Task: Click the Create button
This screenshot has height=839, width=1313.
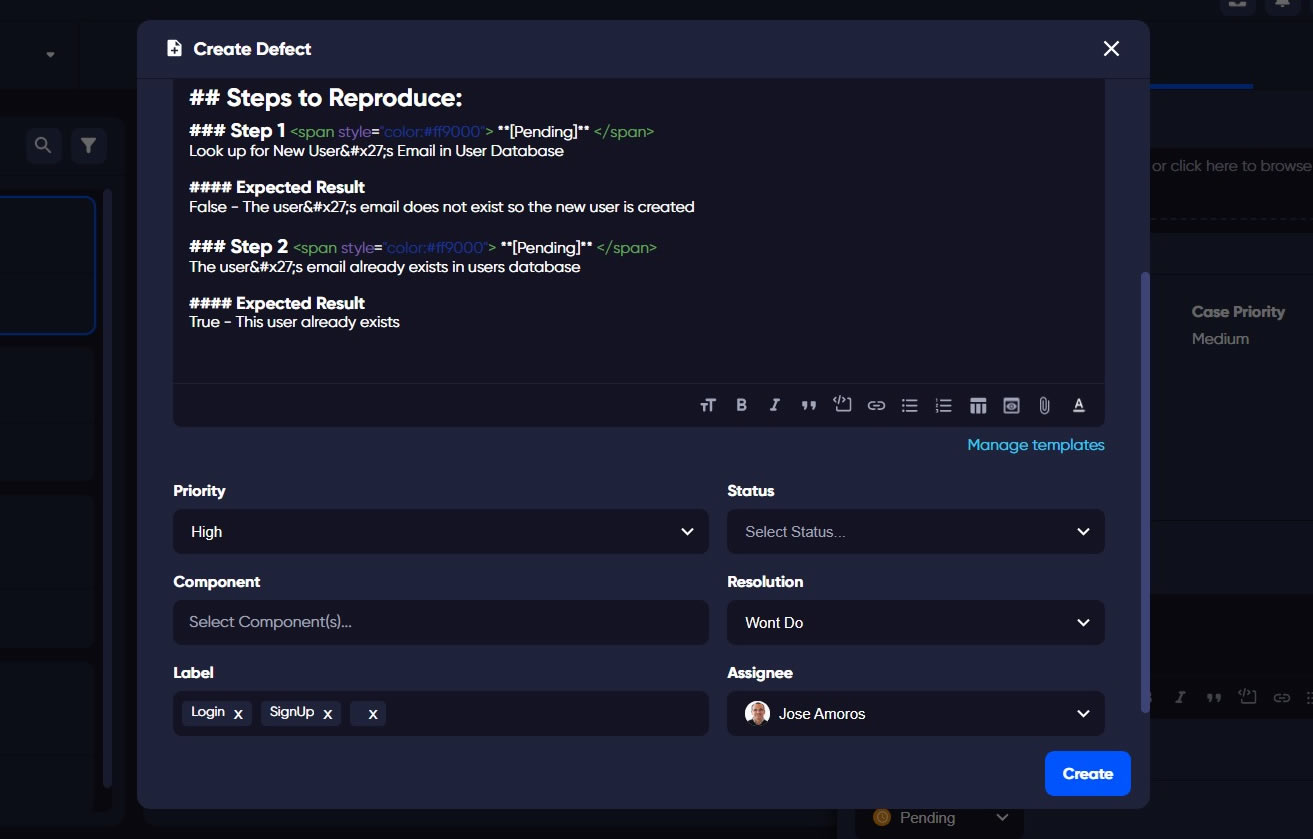Action: (x=1088, y=773)
